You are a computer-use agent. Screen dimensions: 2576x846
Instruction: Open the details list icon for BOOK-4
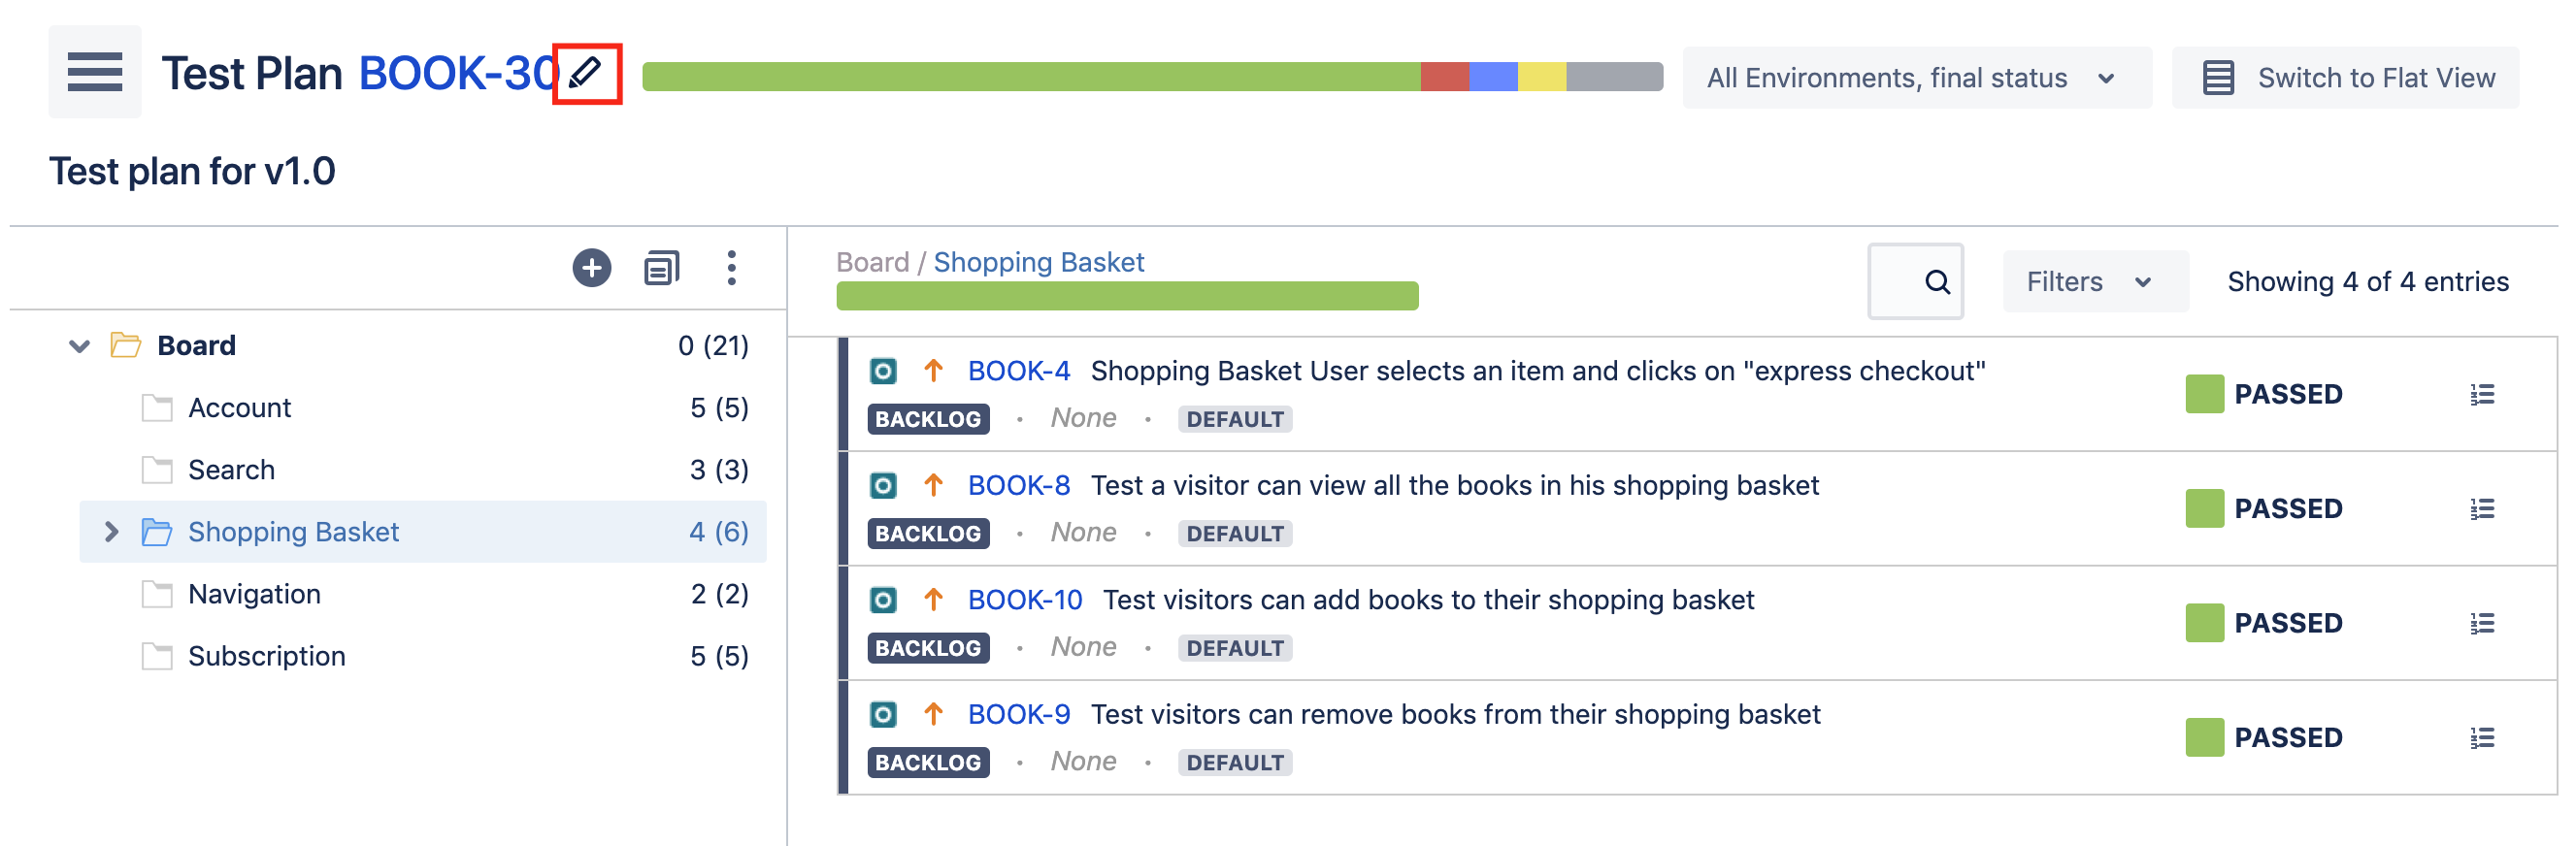[2481, 395]
